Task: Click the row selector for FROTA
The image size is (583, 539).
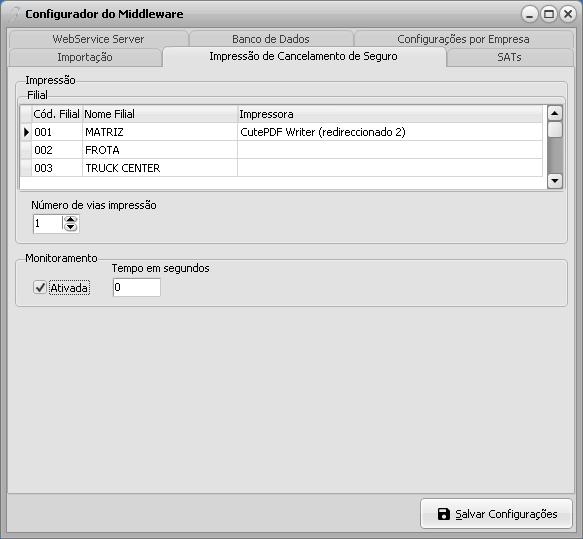Action: click(x=26, y=150)
